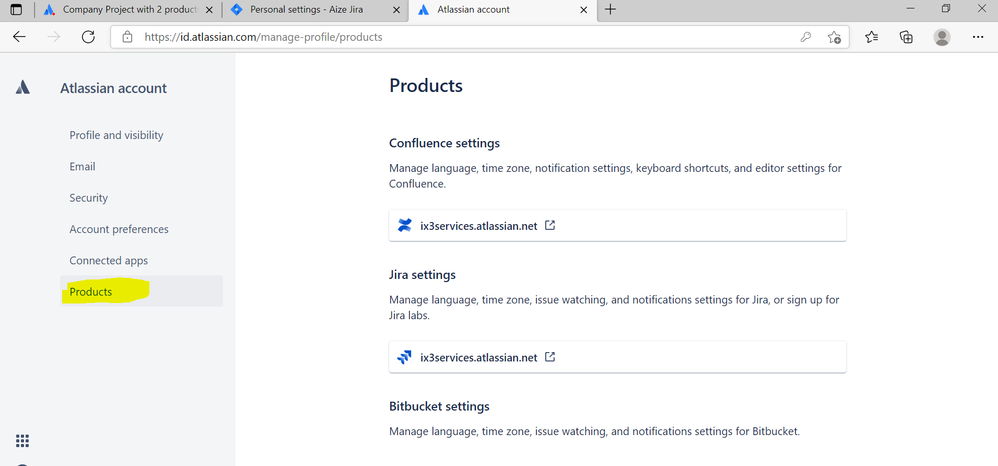
Task: Close the Atlassian account tab
Action: (584, 10)
